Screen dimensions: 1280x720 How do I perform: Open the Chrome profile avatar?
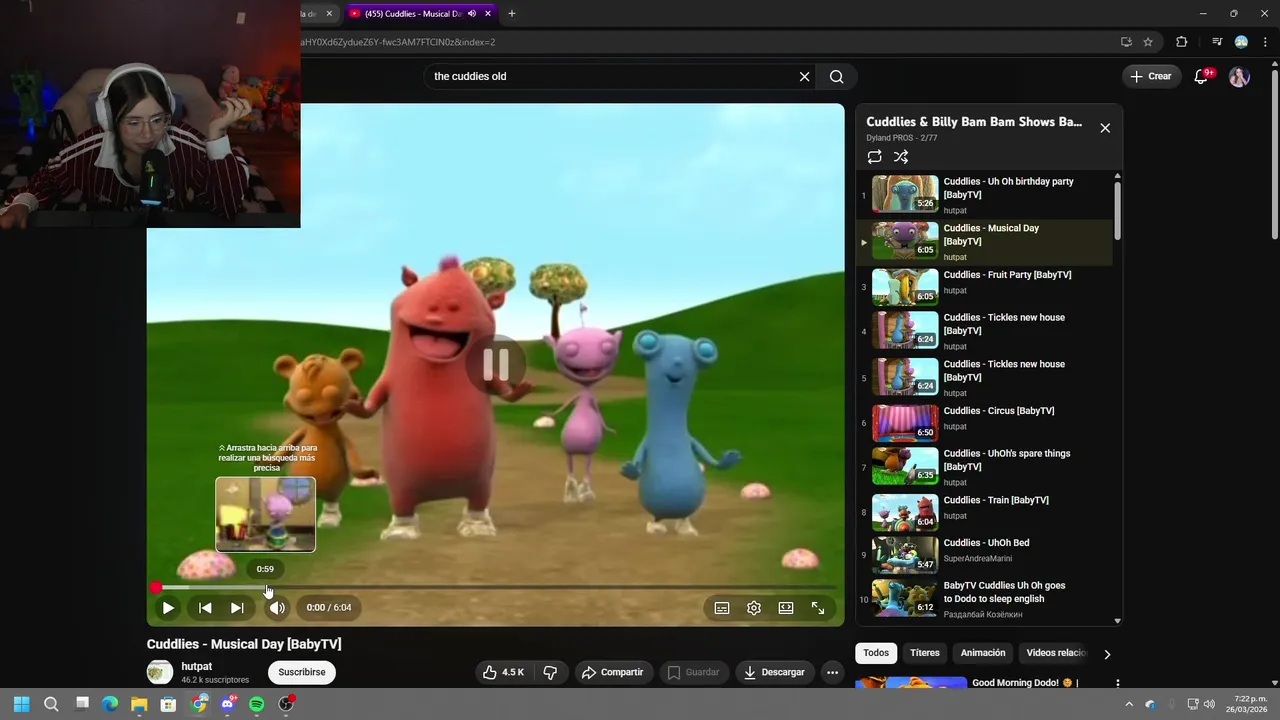pyautogui.click(x=1241, y=42)
